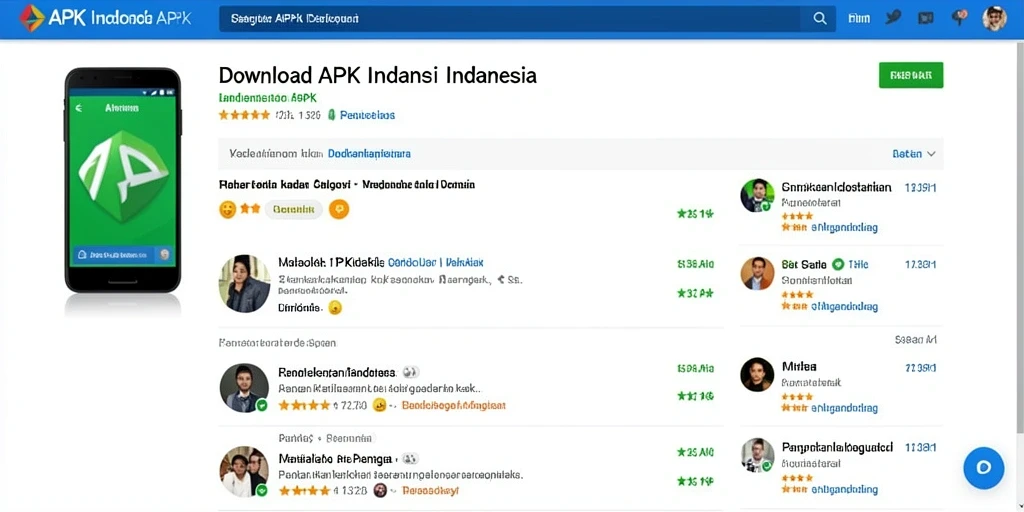
Task: Click the magnifier search icon in header
Action: click(820, 19)
